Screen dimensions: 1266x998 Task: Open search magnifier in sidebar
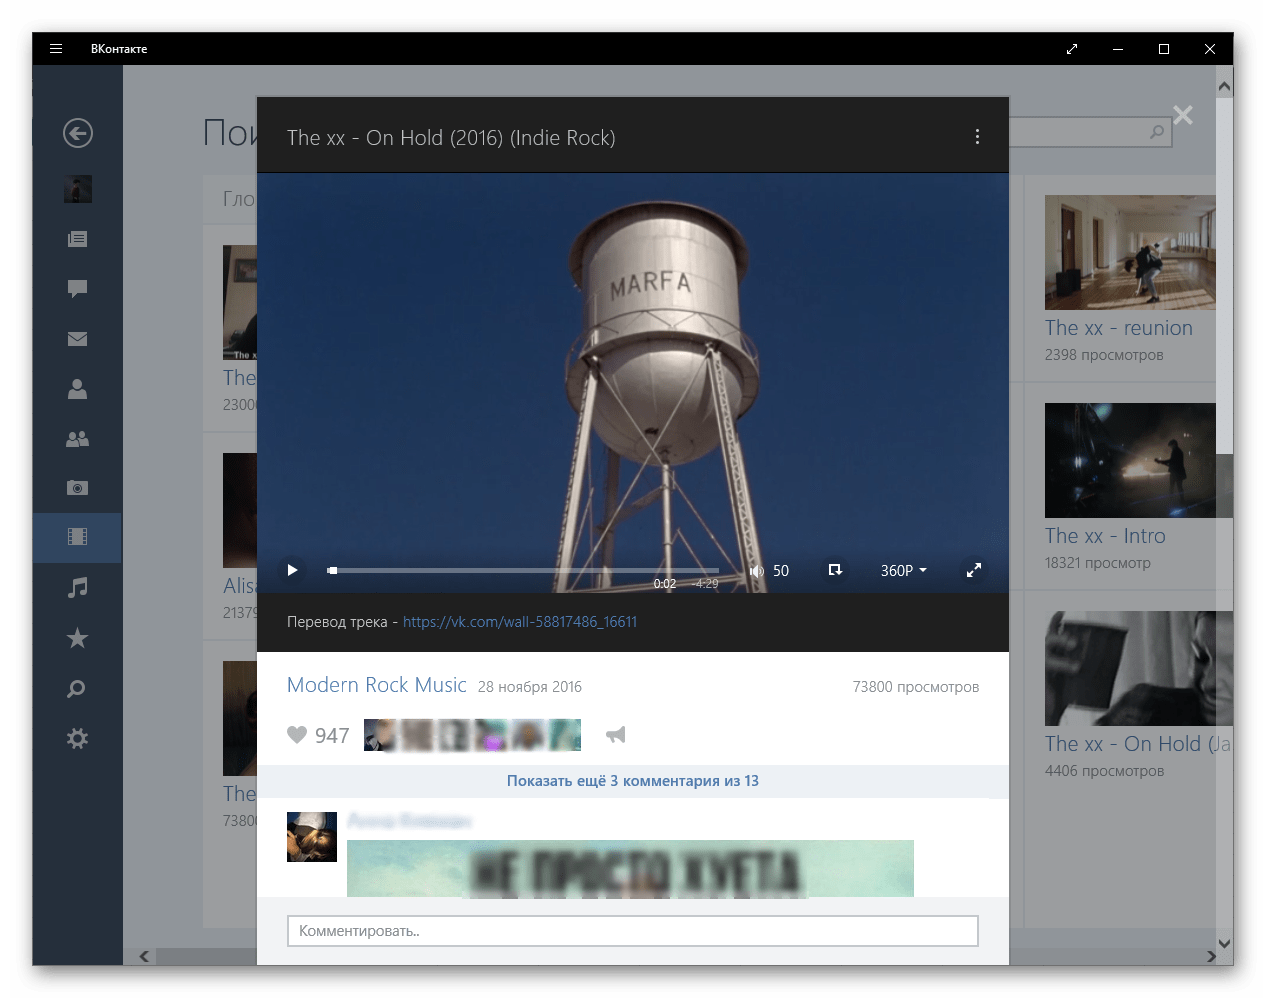[x=77, y=689]
